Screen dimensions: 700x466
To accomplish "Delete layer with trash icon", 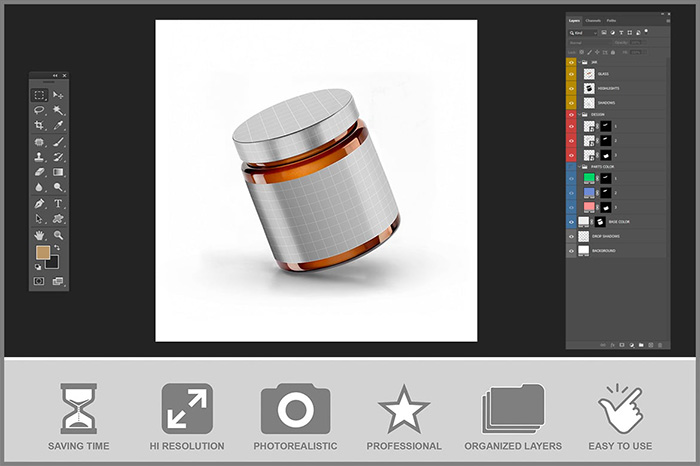I will (660, 345).
